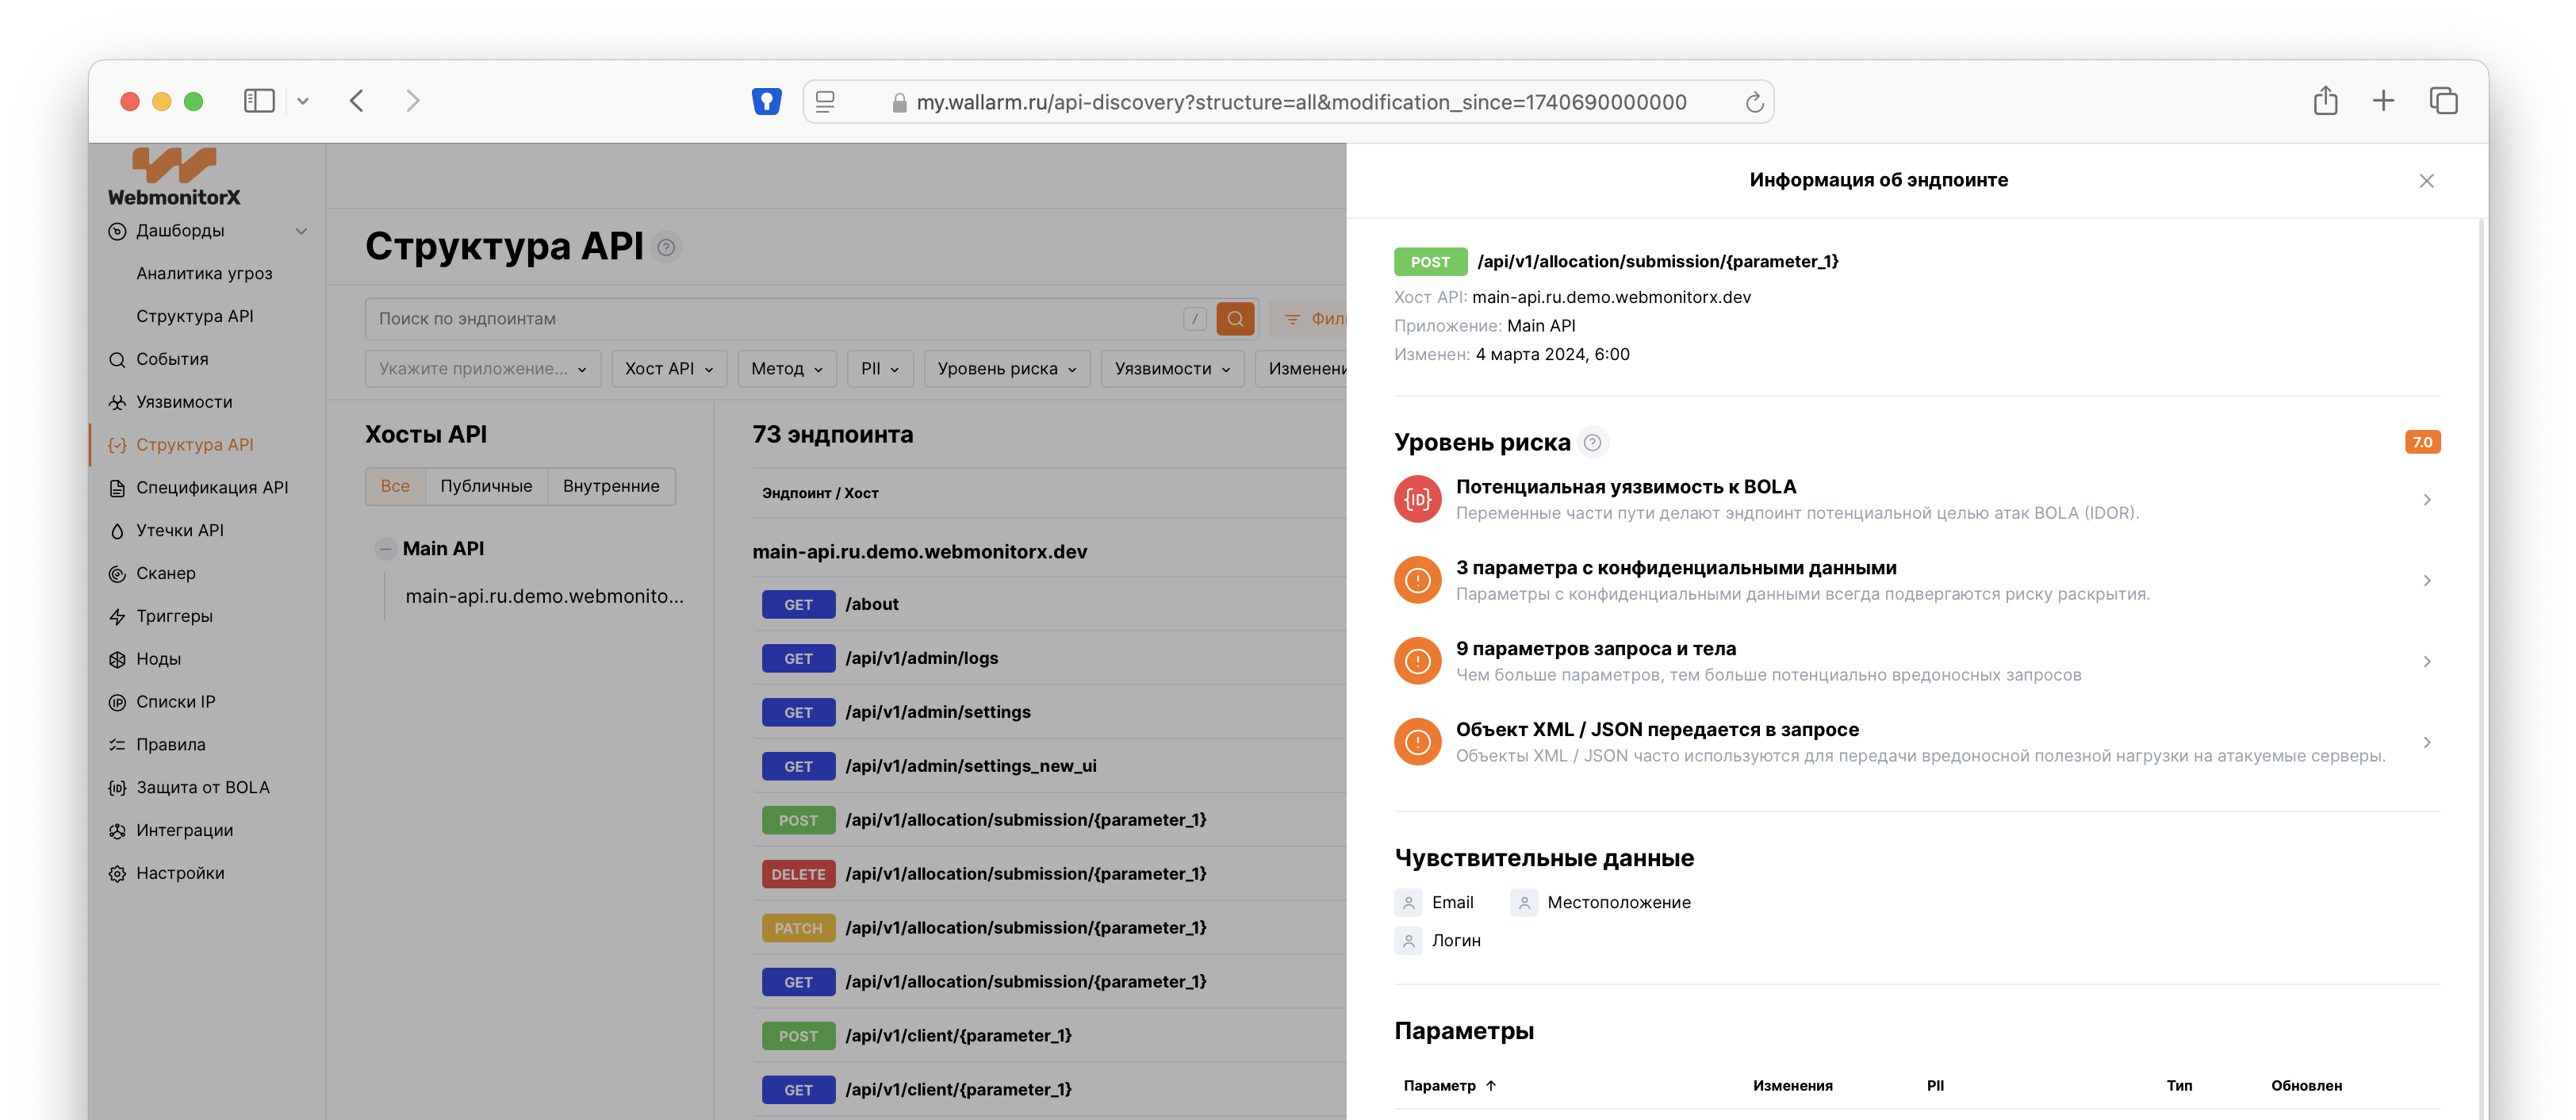The height and width of the screenshot is (1120, 2576).
Task: Go to Защита от BOLA in the sidebar
Action: [202, 787]
